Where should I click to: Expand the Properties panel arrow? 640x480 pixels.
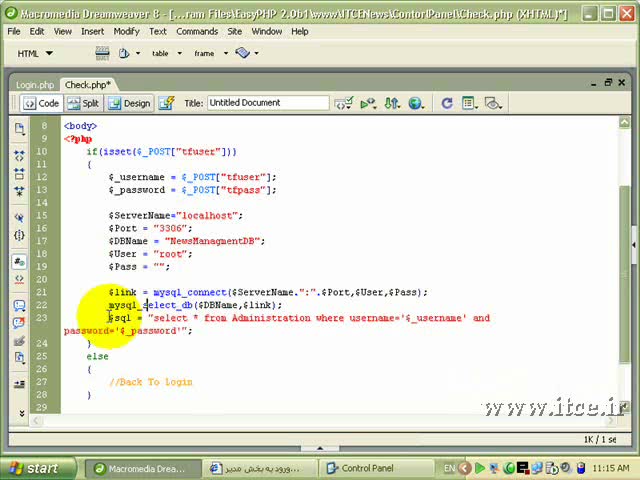click(320, 448)
